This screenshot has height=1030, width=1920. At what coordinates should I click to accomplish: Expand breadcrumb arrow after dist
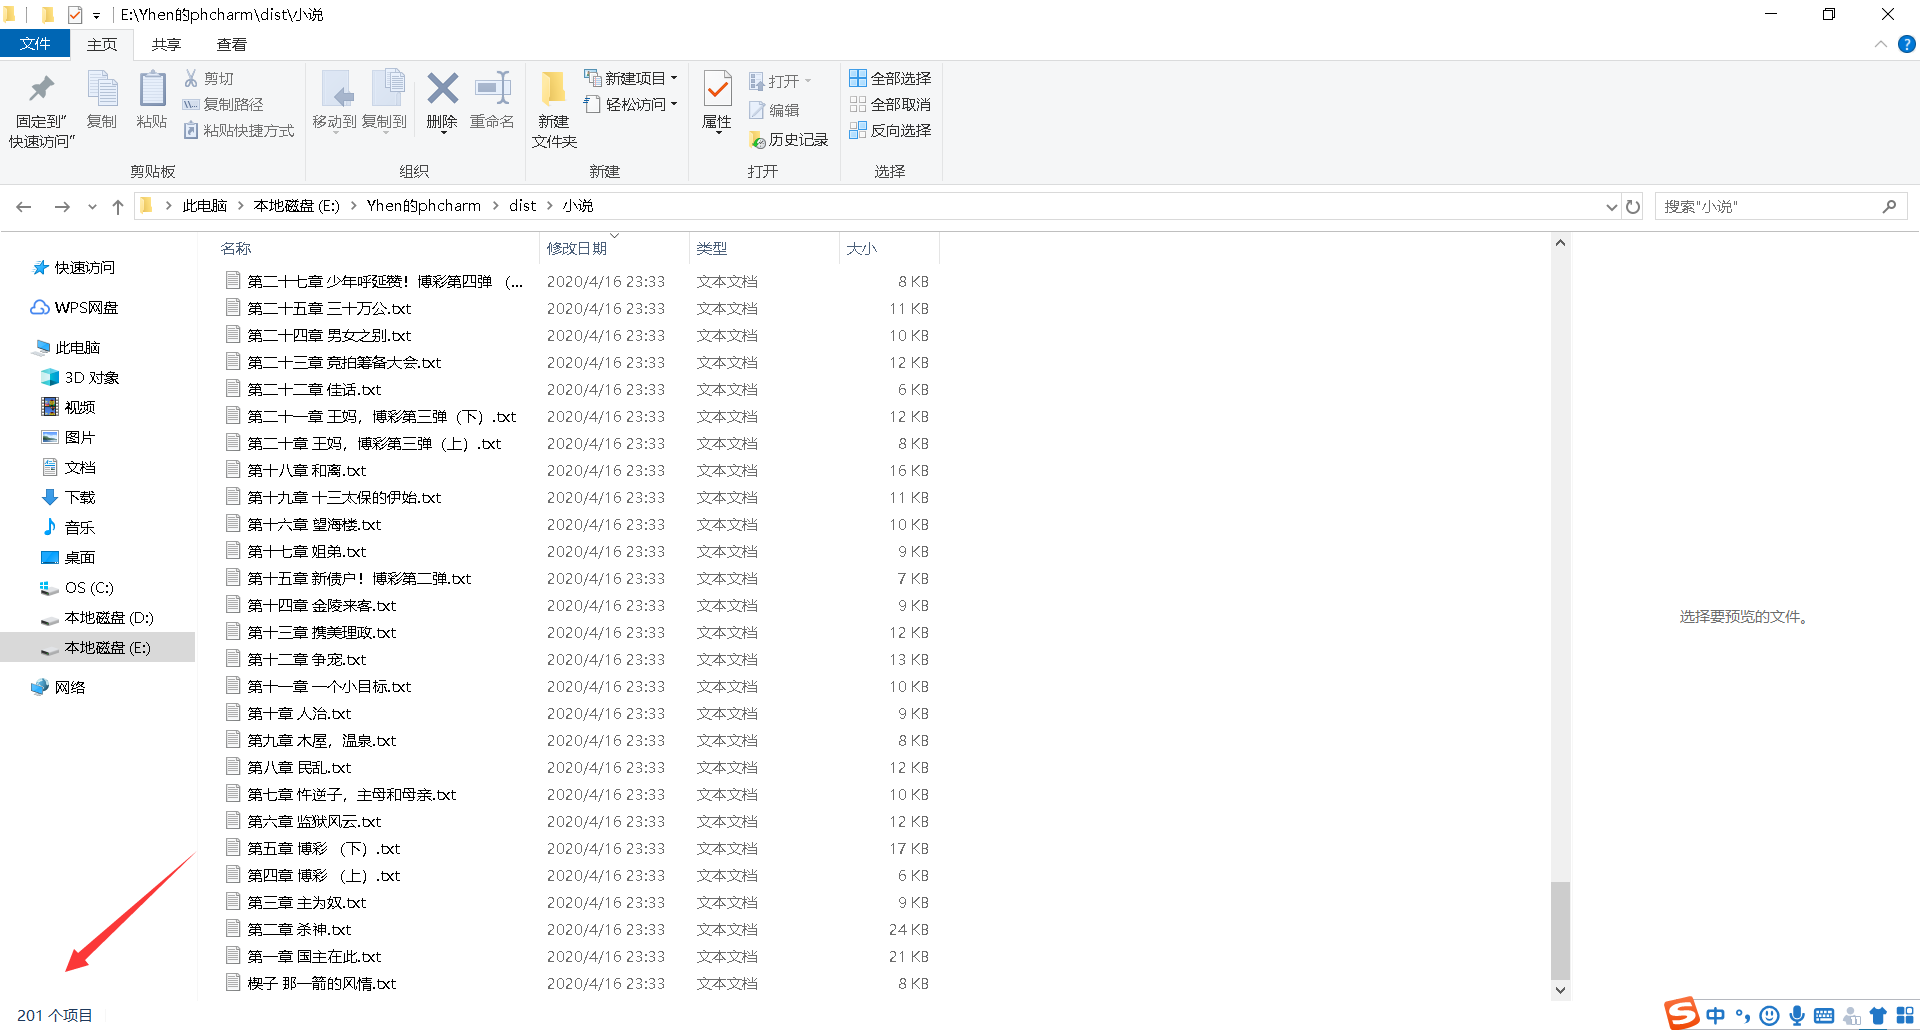click(x=549, y=205)
